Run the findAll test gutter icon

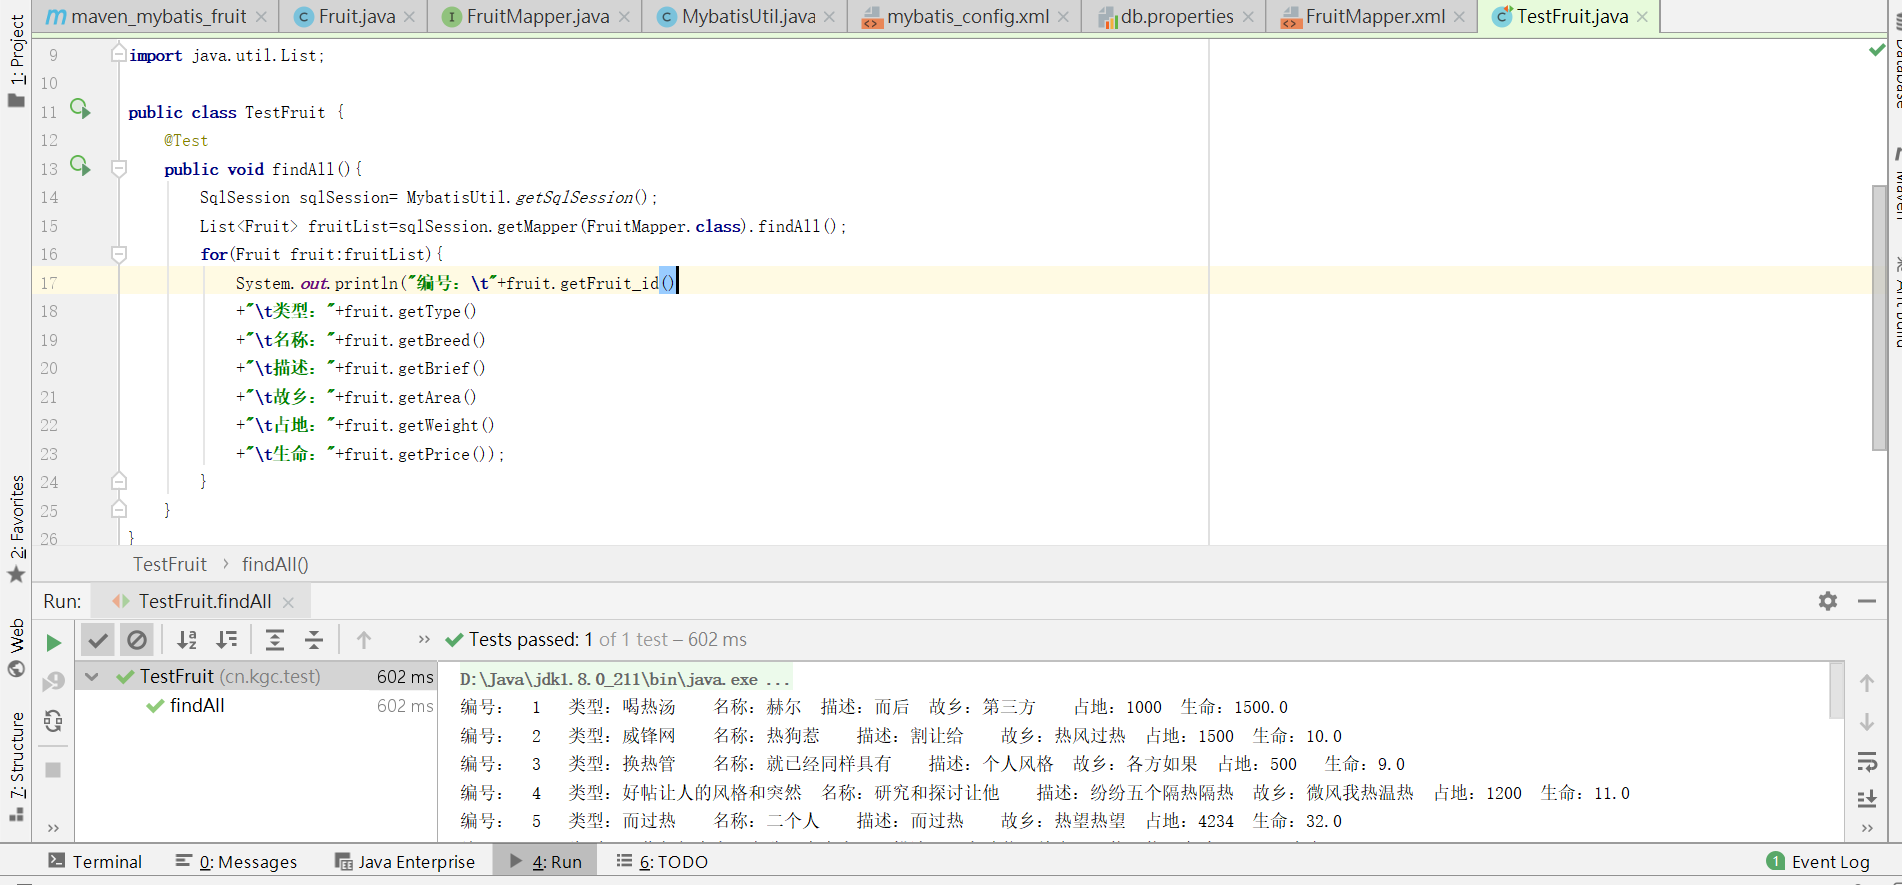tap(80, 166)
